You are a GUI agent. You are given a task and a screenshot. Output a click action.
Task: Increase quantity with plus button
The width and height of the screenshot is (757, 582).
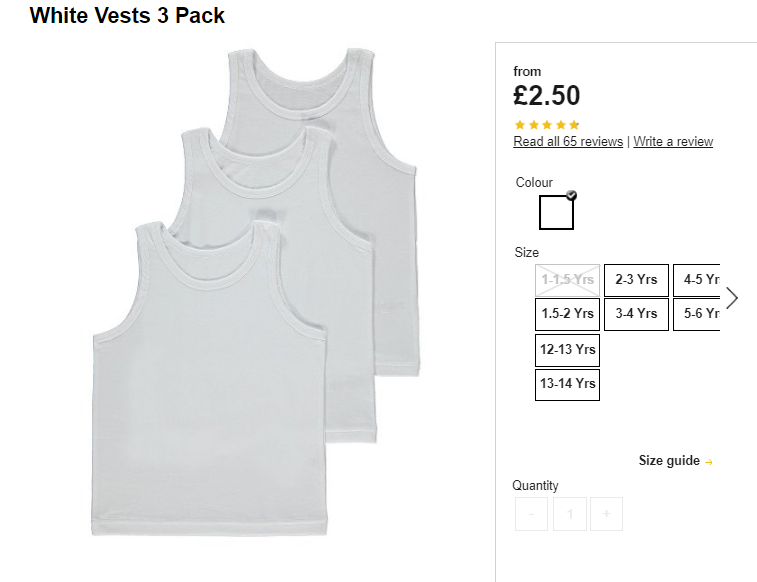tap(606, 514)
